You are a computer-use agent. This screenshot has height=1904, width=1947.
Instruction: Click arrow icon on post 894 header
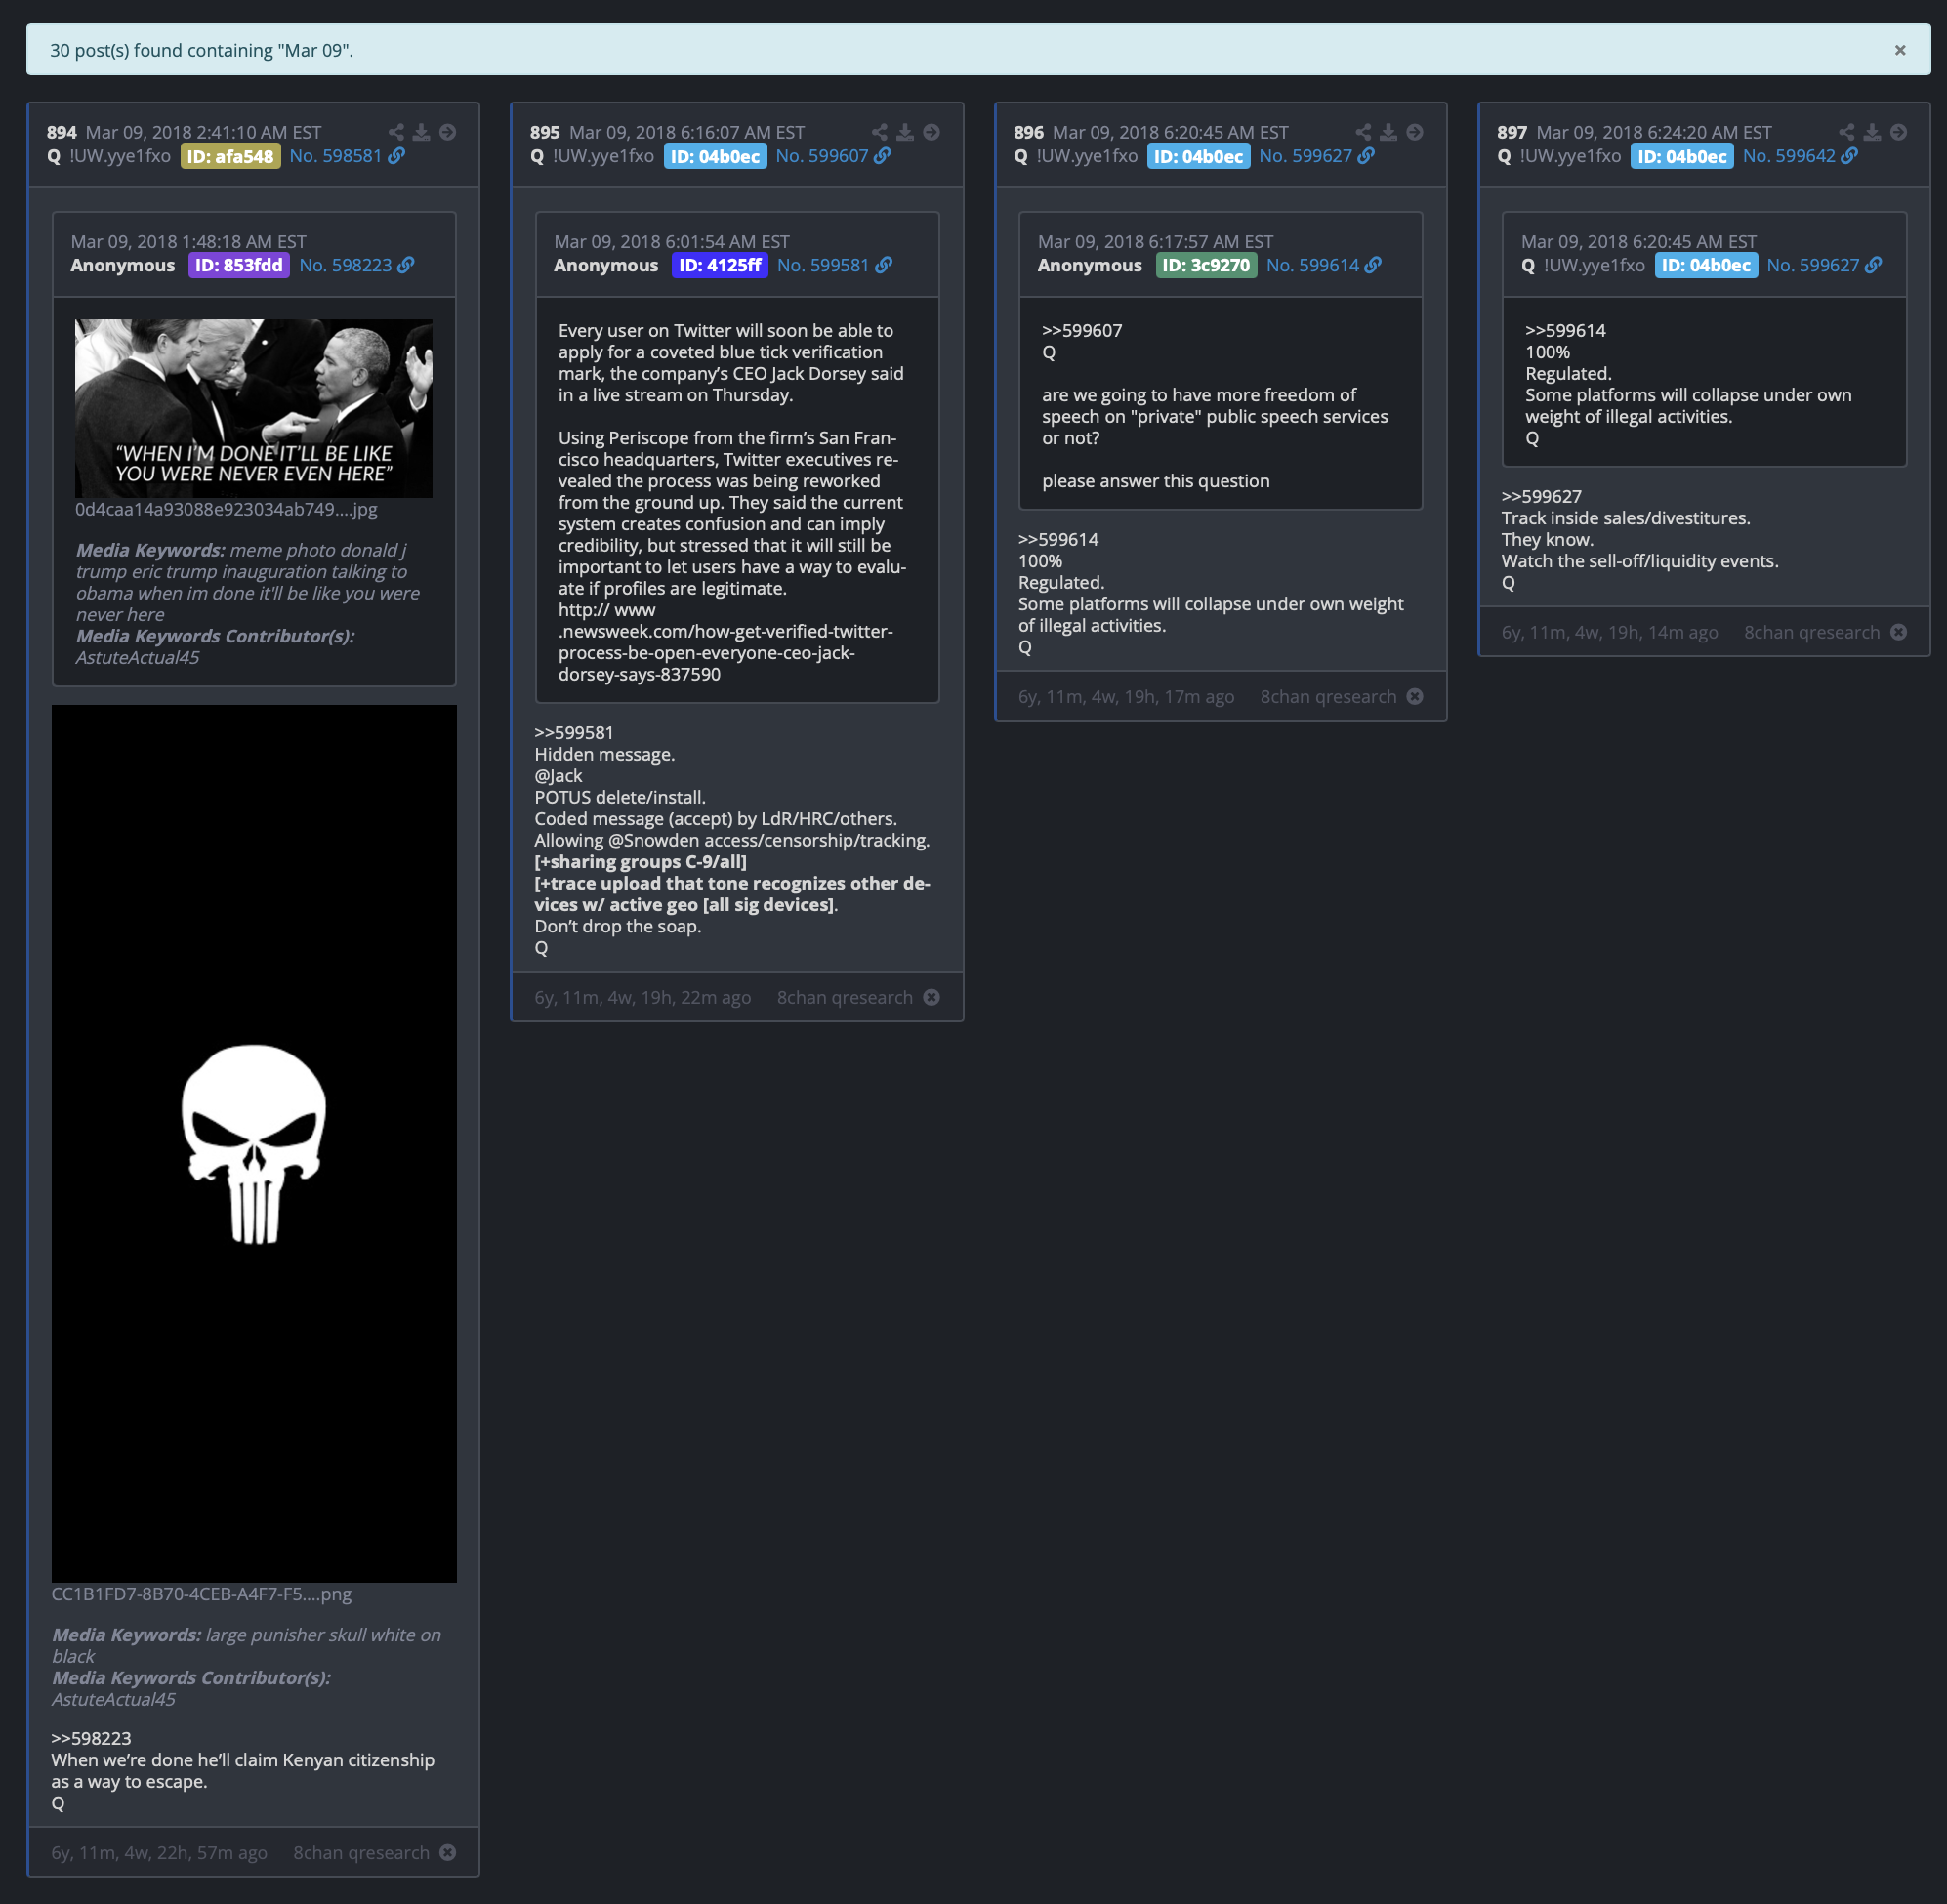448,132
